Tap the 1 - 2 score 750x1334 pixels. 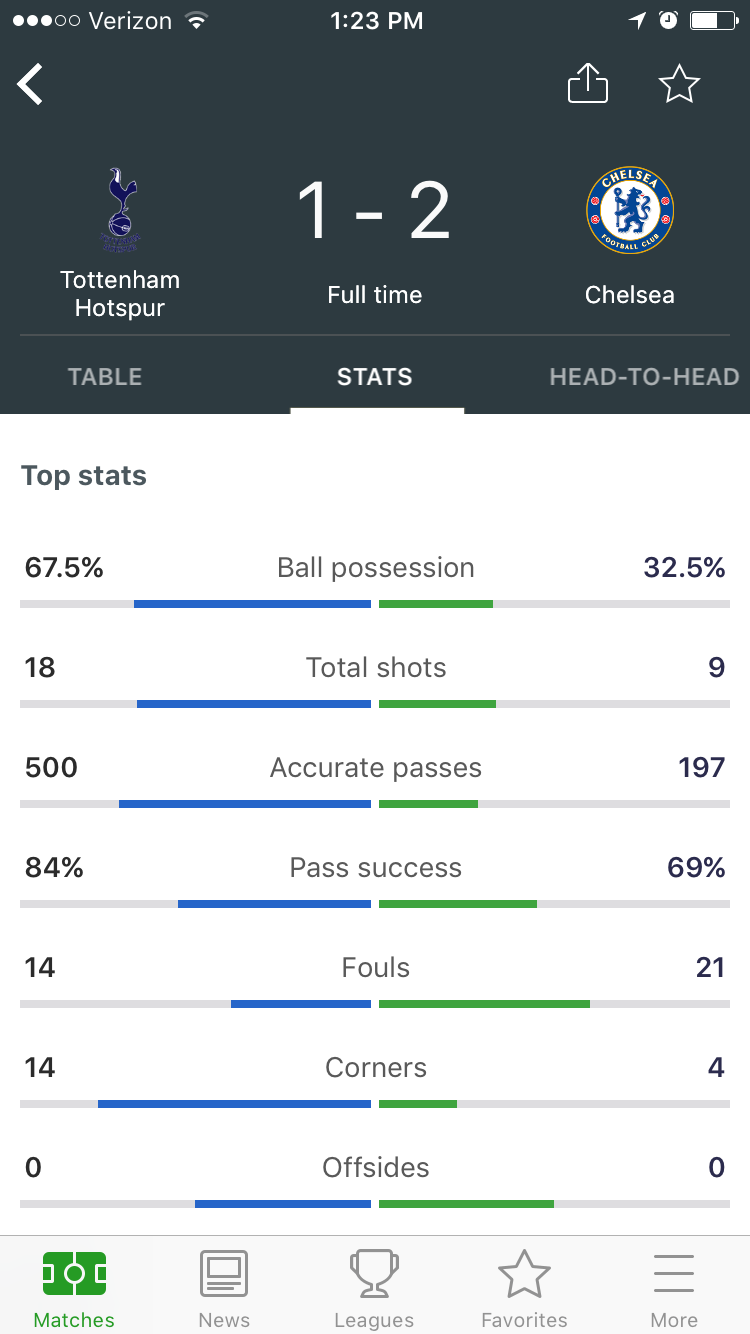(374, 211)
